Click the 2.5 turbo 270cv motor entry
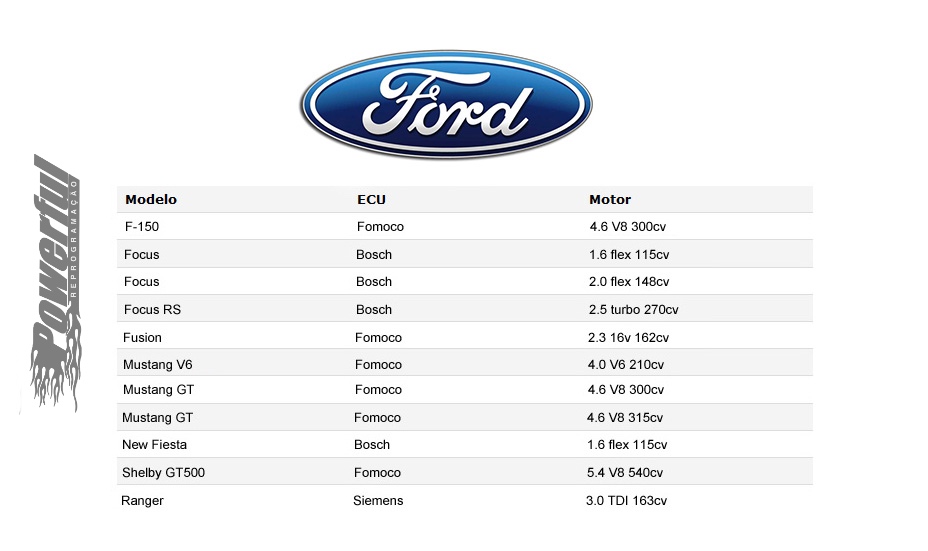 pyautogui.click(x=633, y=310)
